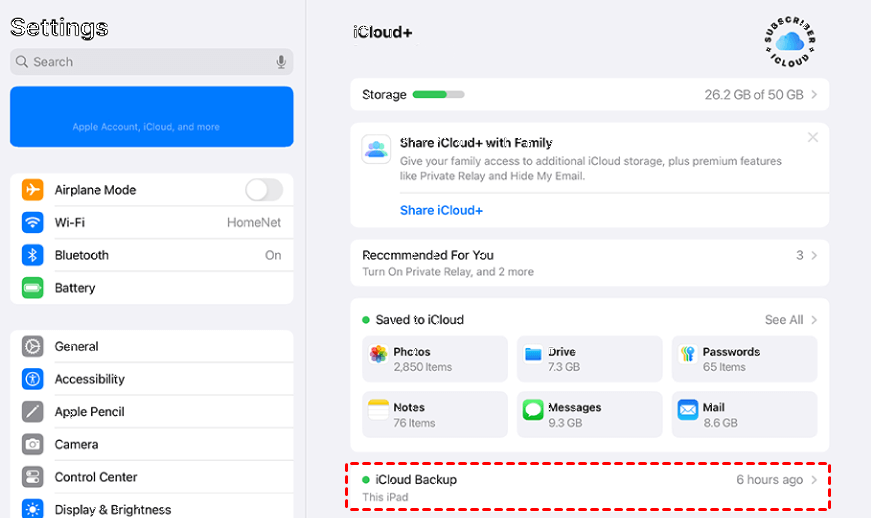Click the Accessibility icon

[32, 379]
